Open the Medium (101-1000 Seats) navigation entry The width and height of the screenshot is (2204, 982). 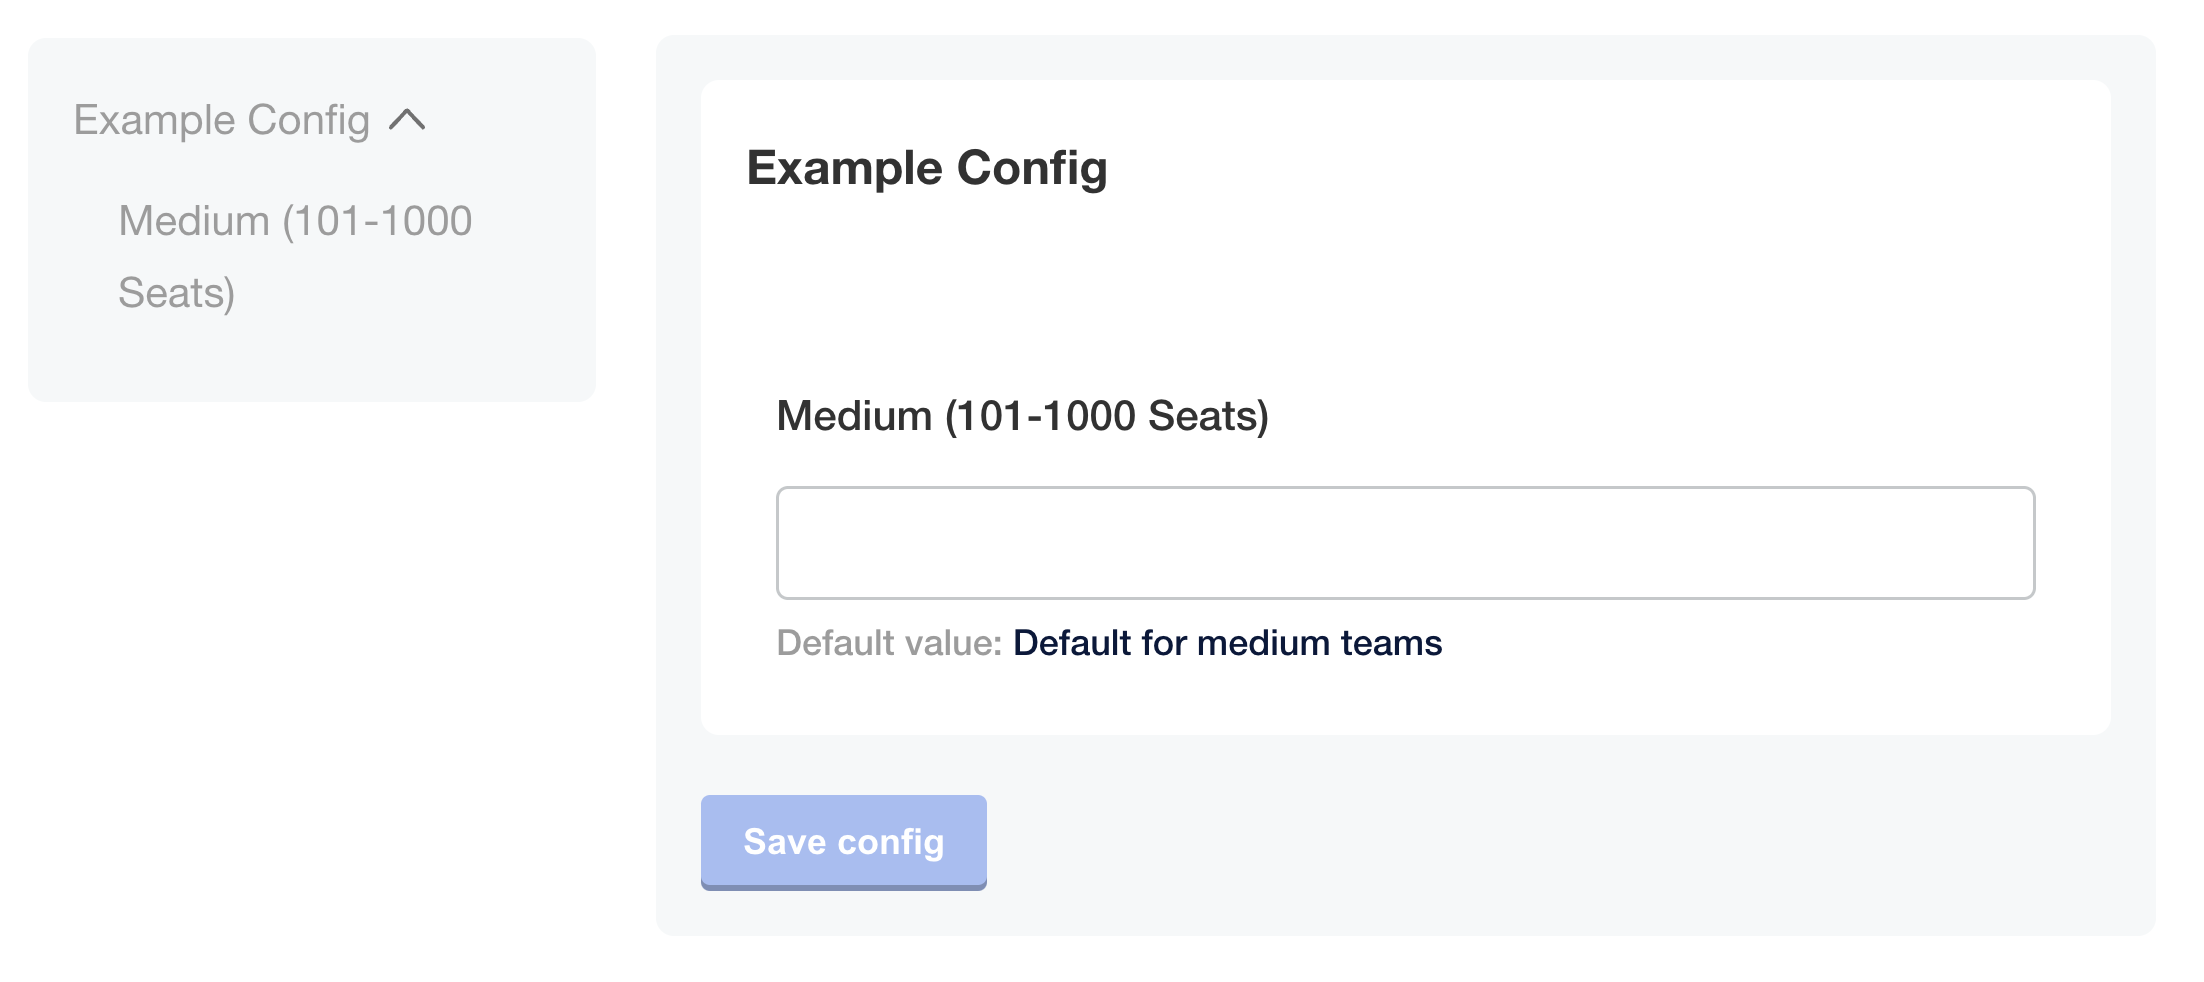(296, 255)
